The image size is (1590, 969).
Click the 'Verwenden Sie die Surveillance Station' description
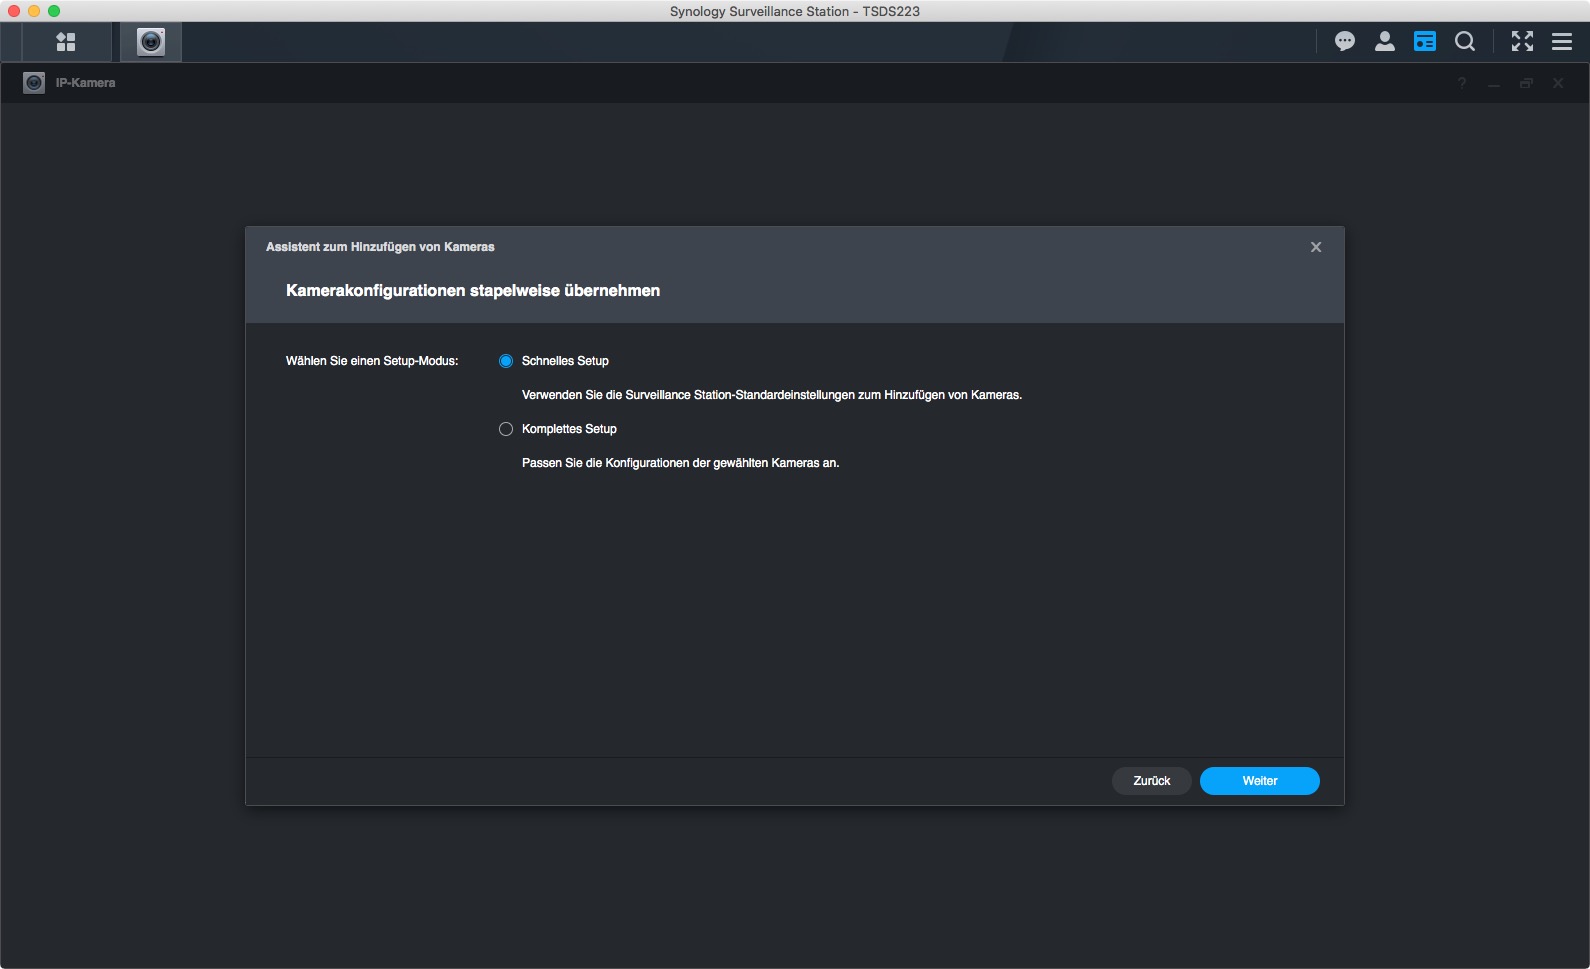click(x=772, y=395)
